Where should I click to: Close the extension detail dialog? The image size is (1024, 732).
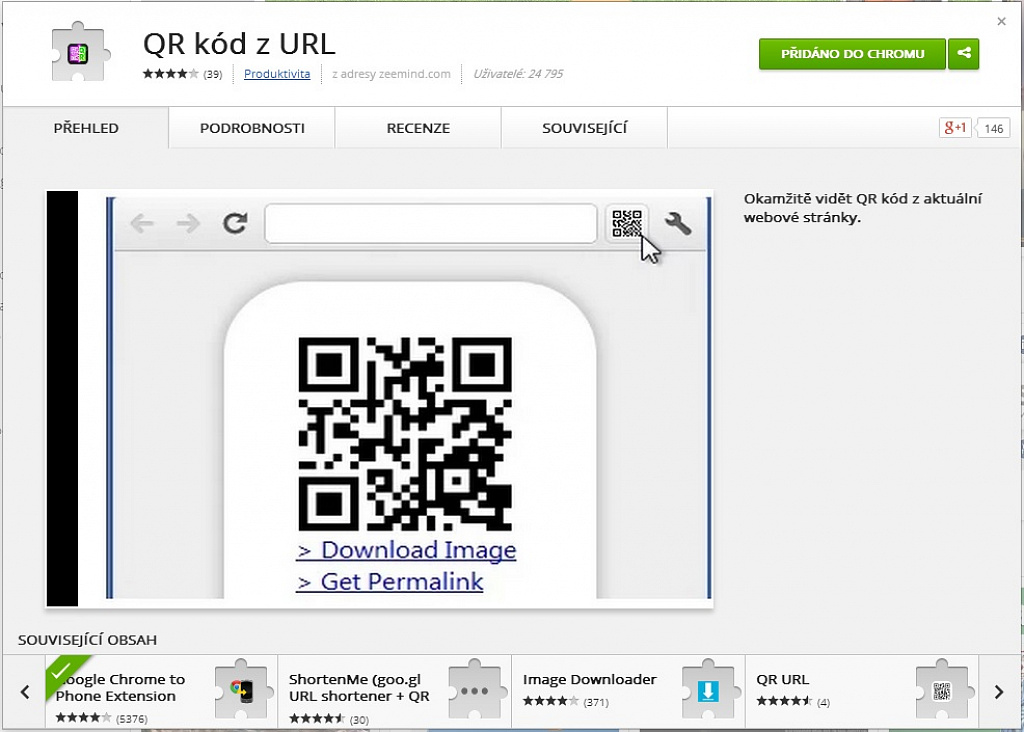[1001, 22]
